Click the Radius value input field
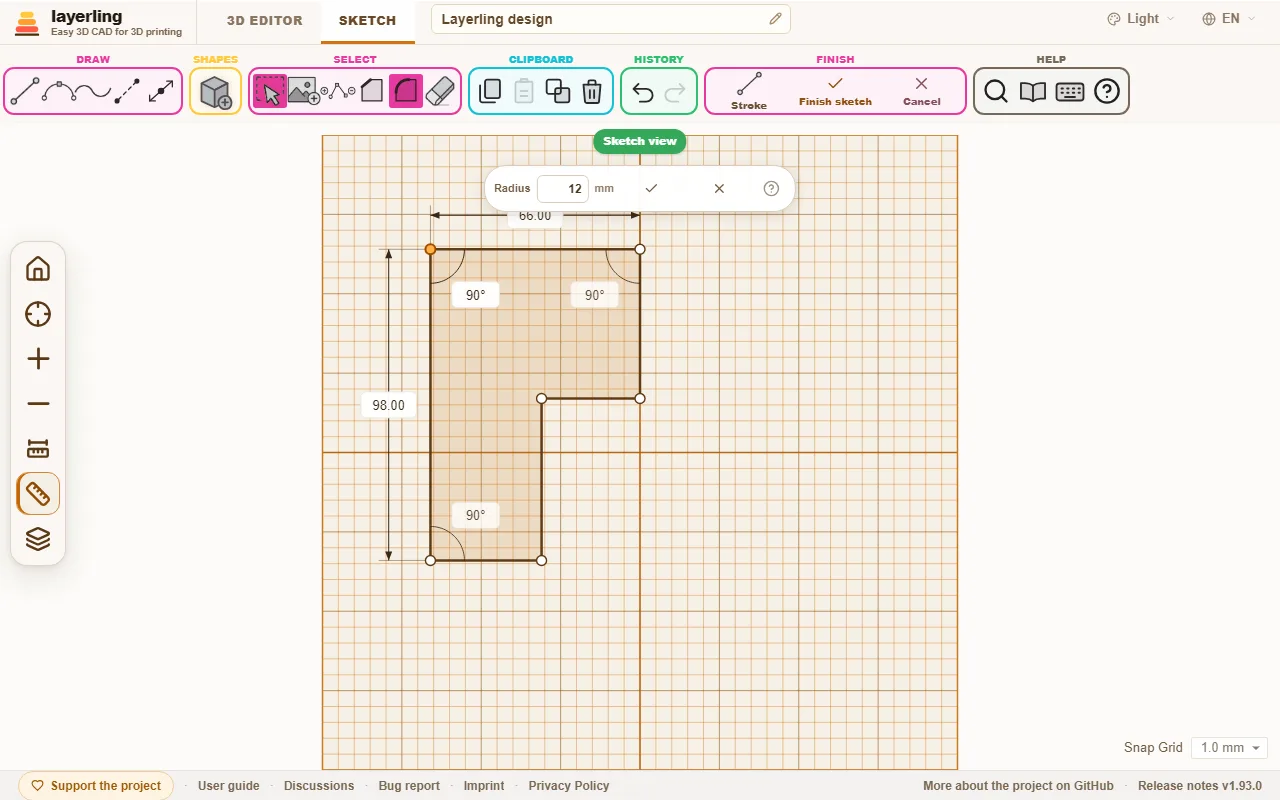The height and width of the screenshot is (800, 1280). [x=562, y=188]
